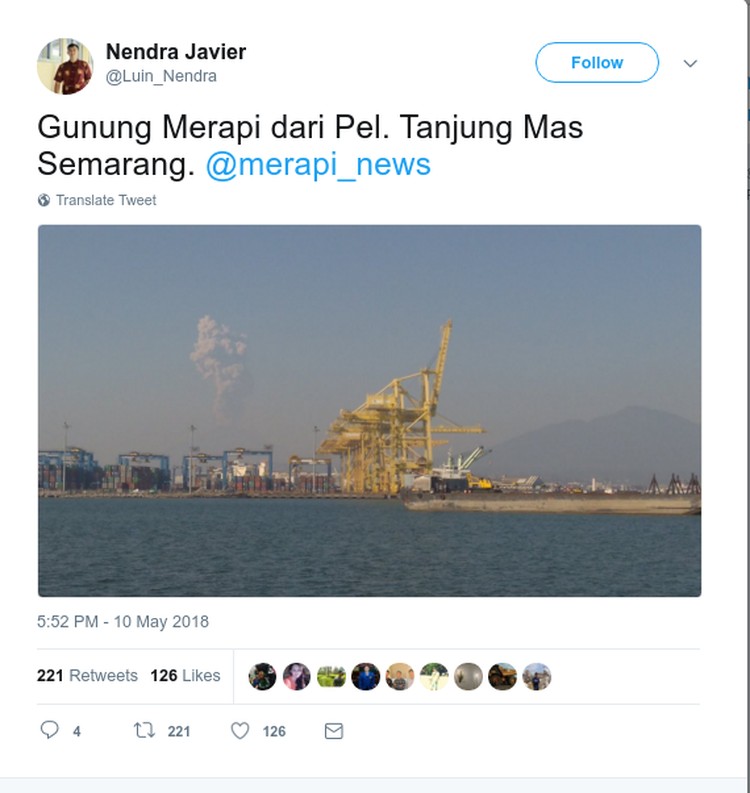
Task: View the 126 Likes list
Action: 186,676
